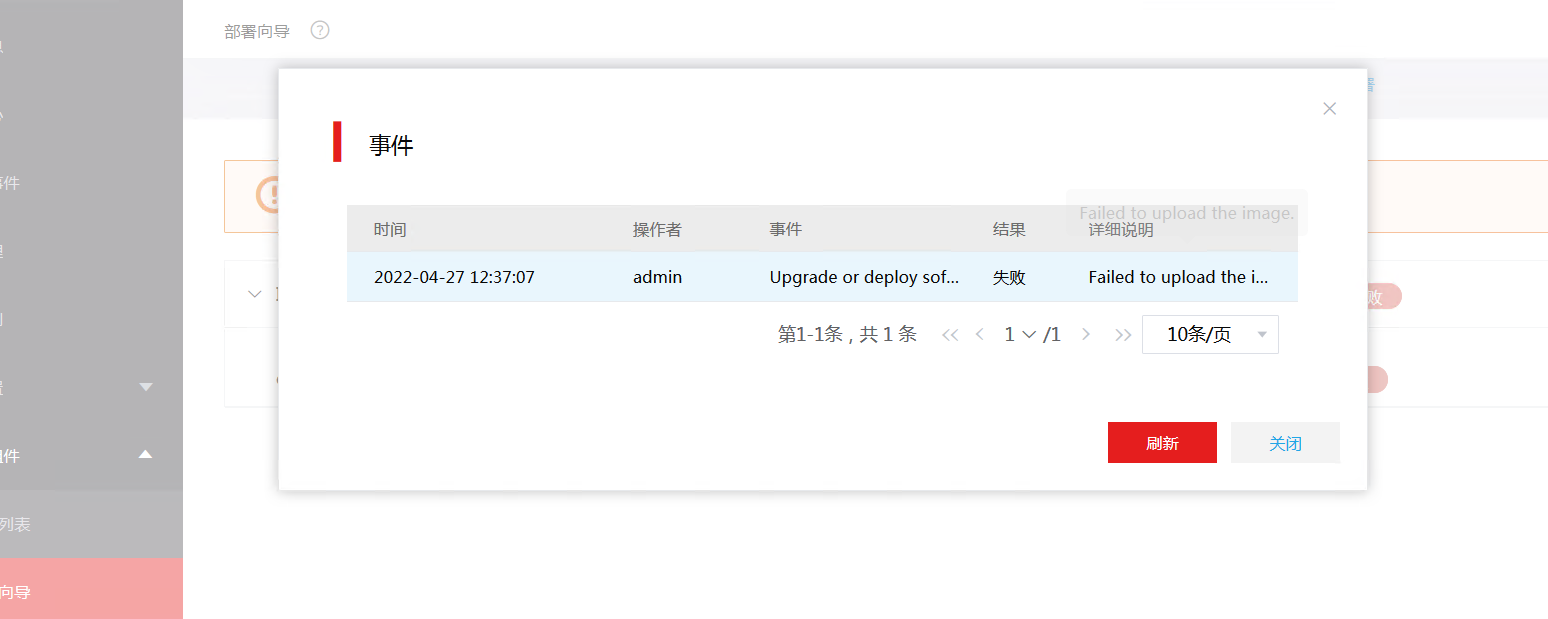Click the help icon beside 部署向导
The height and width of the screenshot is (619, 1548).
(320, 30)
